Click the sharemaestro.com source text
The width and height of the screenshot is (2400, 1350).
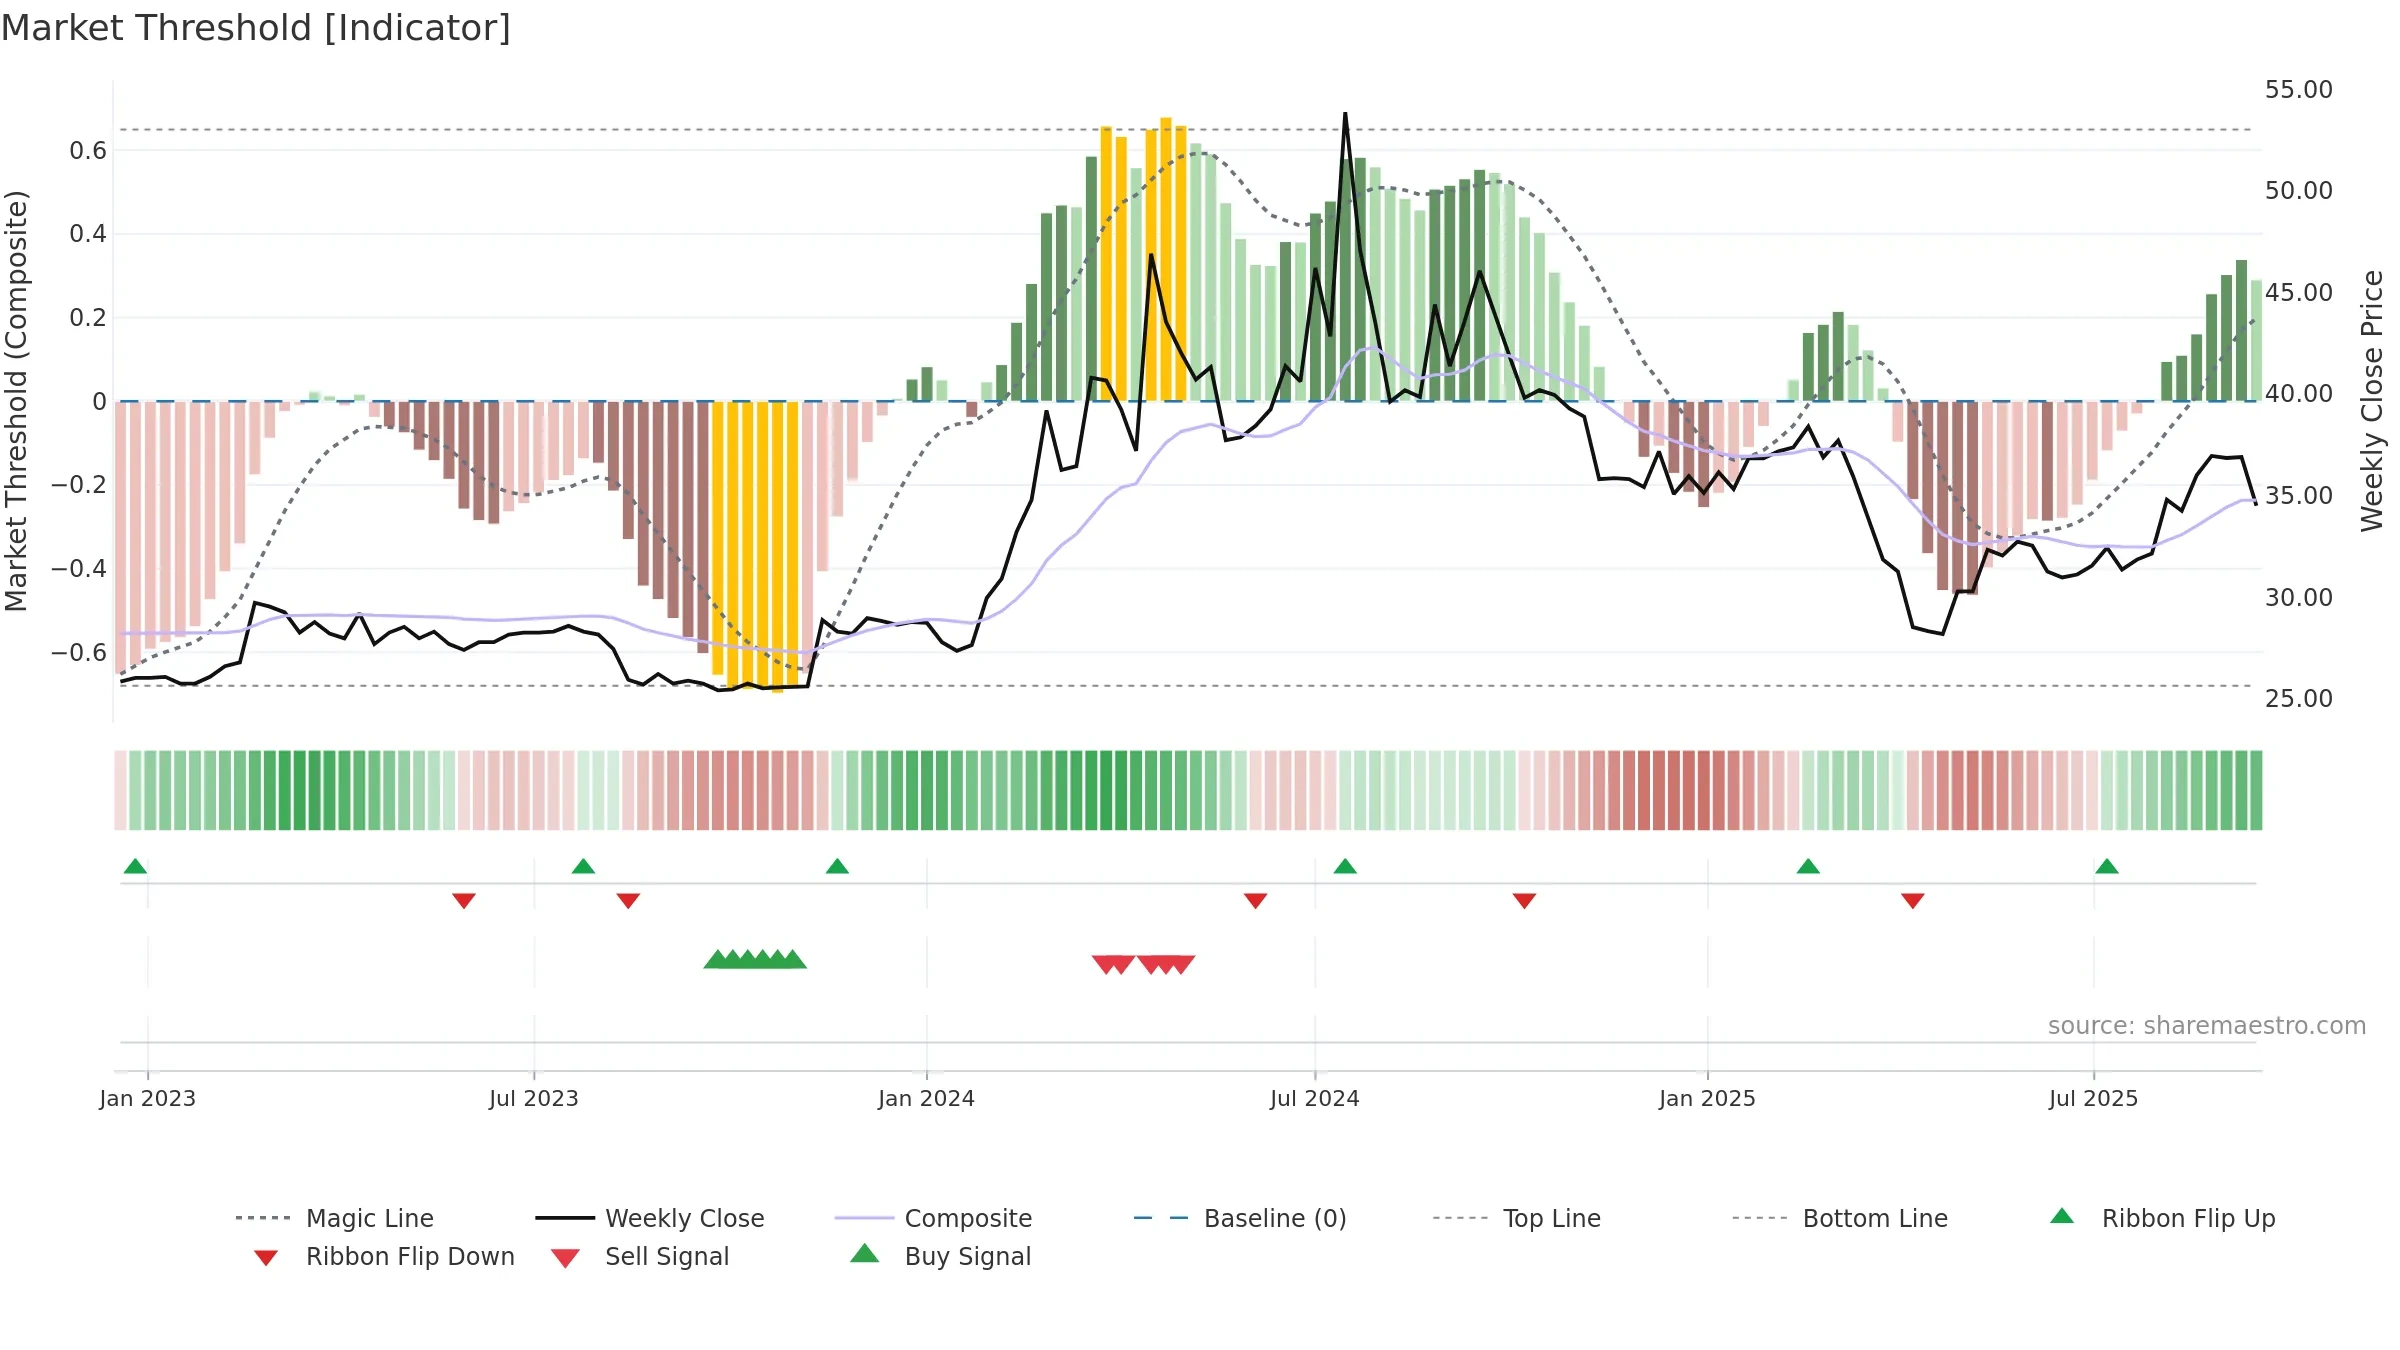(x=2207, y=1026)
